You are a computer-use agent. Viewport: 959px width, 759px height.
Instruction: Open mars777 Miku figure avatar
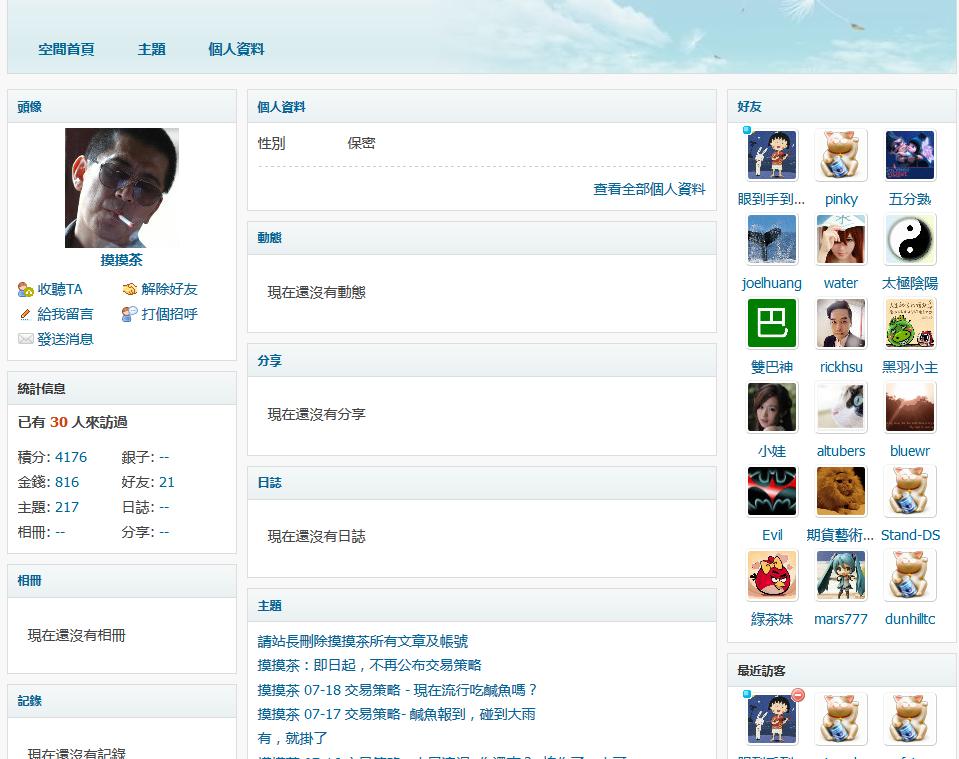[x=841, y=575]
